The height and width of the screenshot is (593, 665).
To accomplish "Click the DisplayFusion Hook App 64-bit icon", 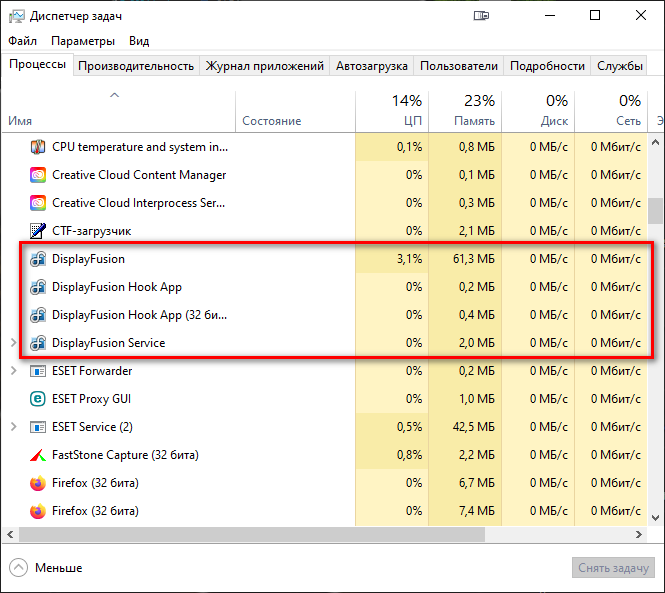I will 38,287.
